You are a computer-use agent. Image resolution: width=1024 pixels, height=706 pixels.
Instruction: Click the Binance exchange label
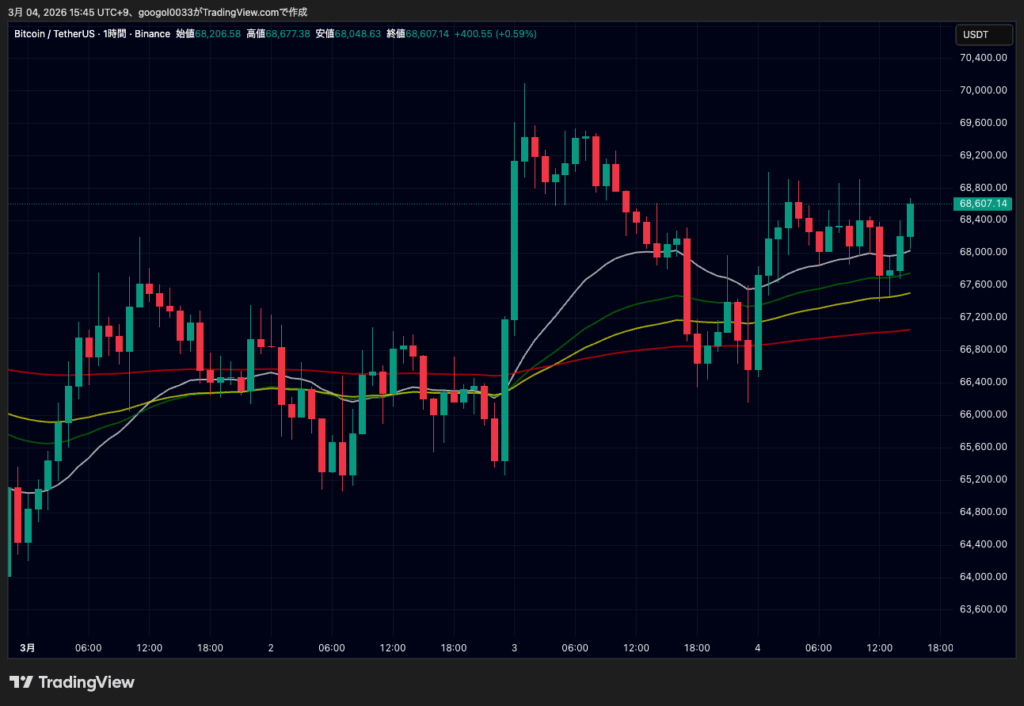(x=152, y=33)
